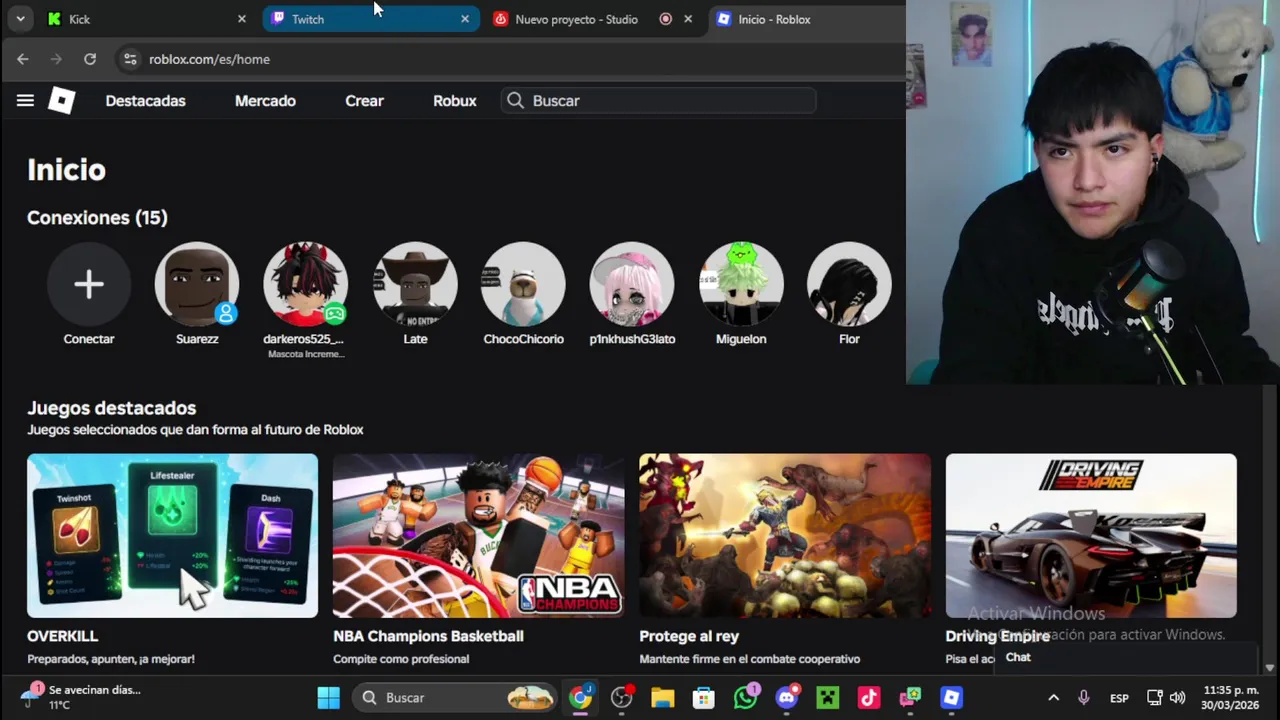The height and width of the screenshot is (720, 1280).
Task: Open the Robux page
Action: tap(454, 101)
